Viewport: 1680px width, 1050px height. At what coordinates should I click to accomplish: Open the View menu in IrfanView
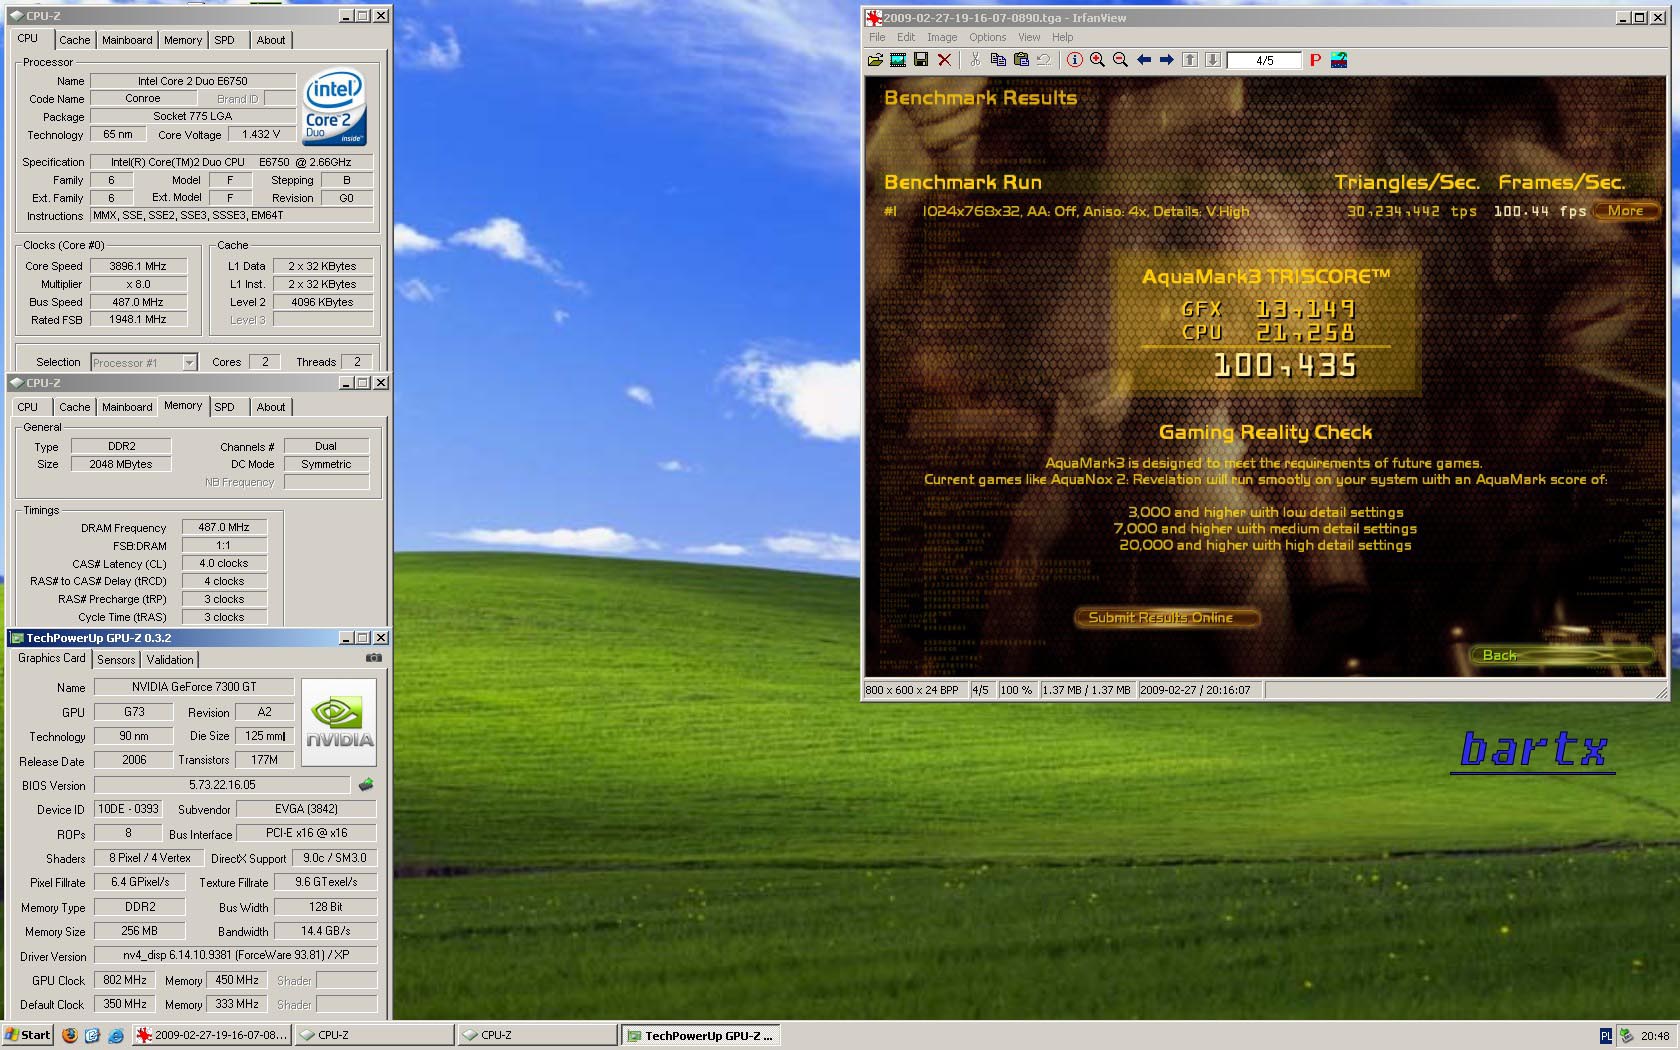[1029, 37]
